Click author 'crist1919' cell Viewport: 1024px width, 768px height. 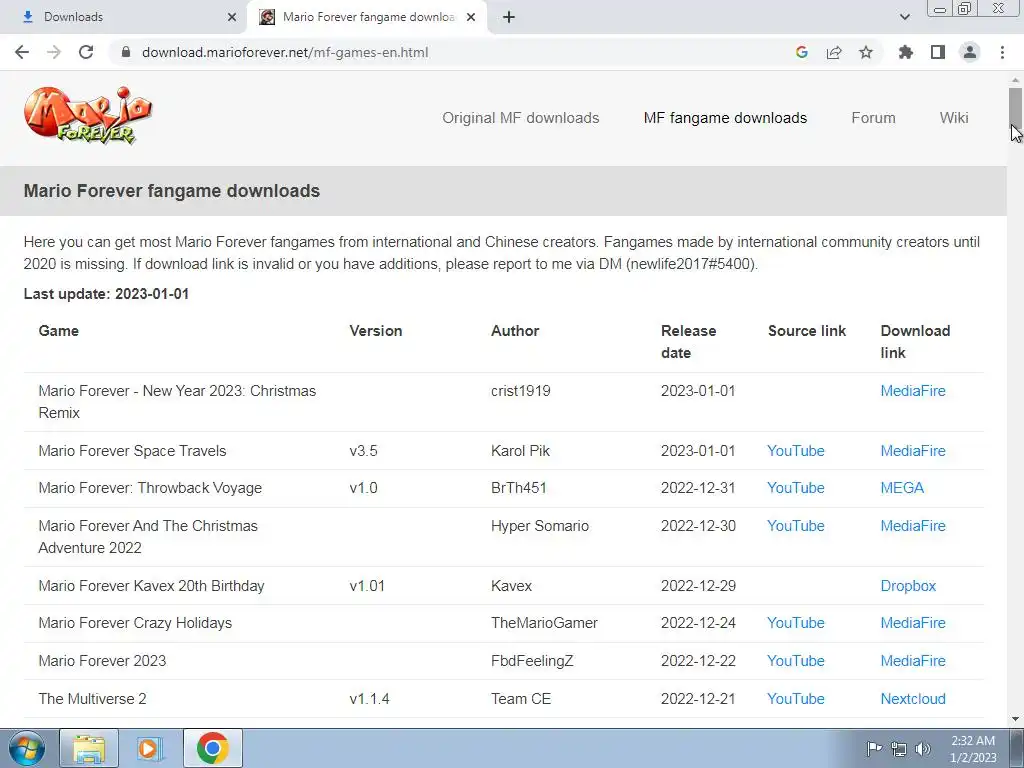click(x=520, y=391)
